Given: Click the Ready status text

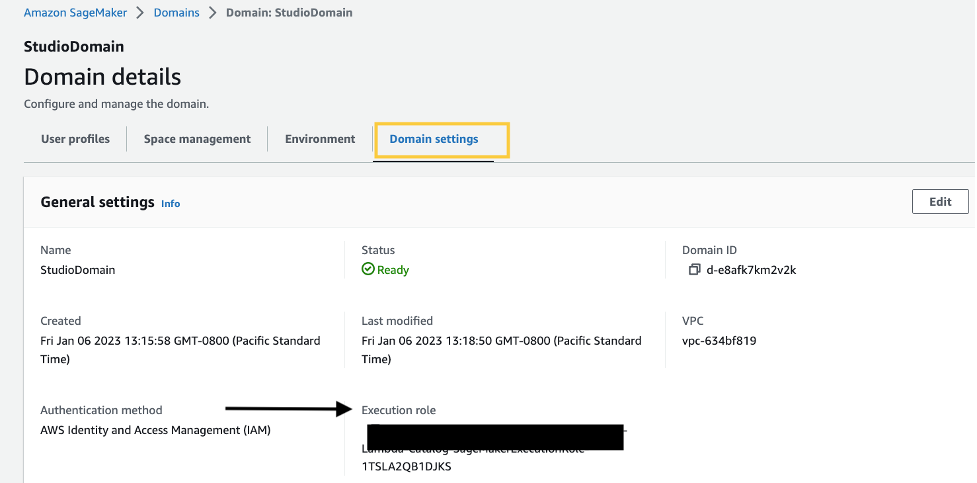Looking at the screenshot, I should [393, 270].
